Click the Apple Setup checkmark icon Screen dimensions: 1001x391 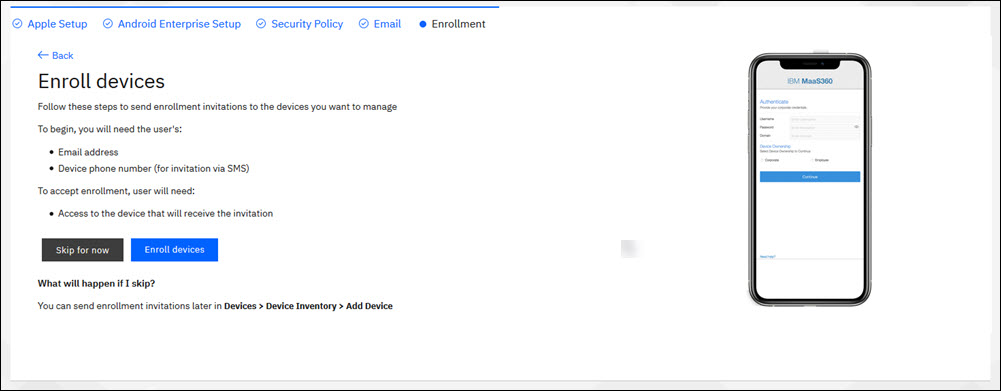17,24
